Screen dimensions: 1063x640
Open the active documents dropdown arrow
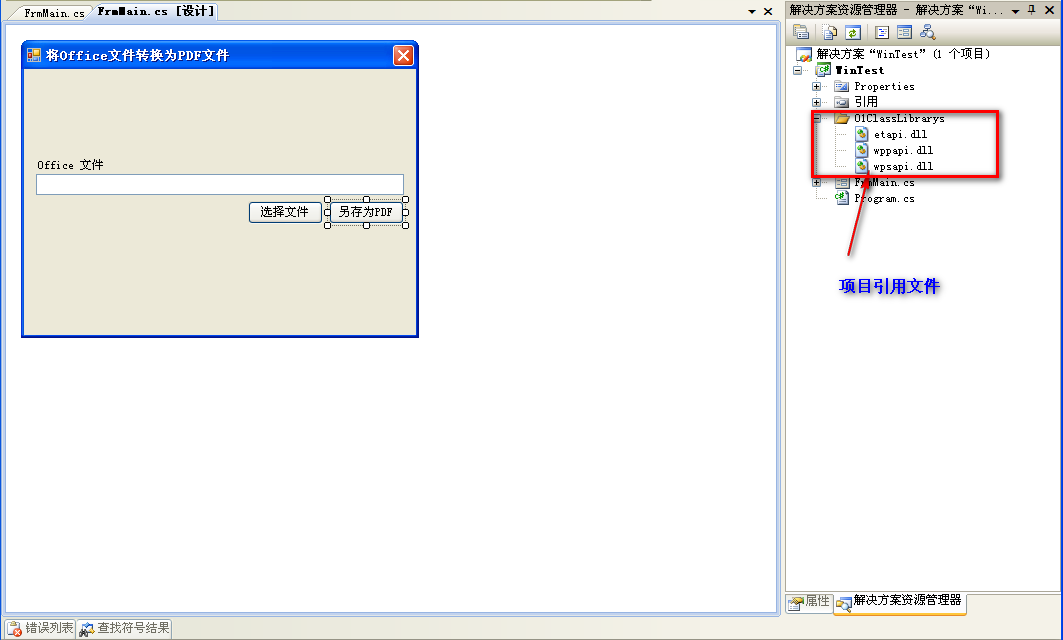click(x=752, y=12)
